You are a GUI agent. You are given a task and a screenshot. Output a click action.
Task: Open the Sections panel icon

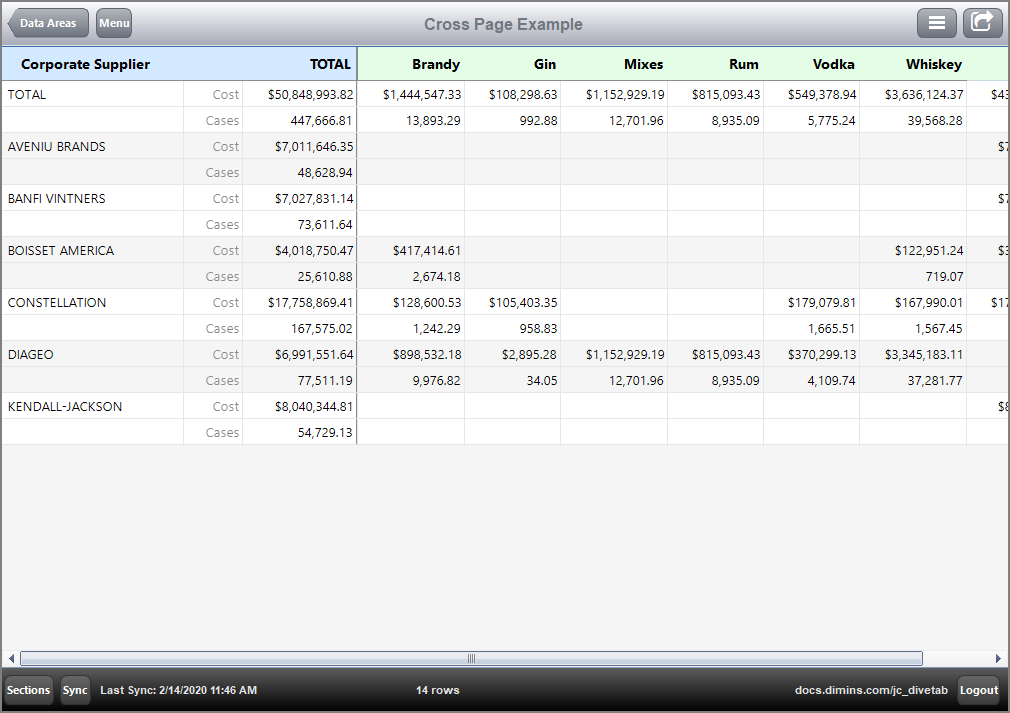point(28,690)
